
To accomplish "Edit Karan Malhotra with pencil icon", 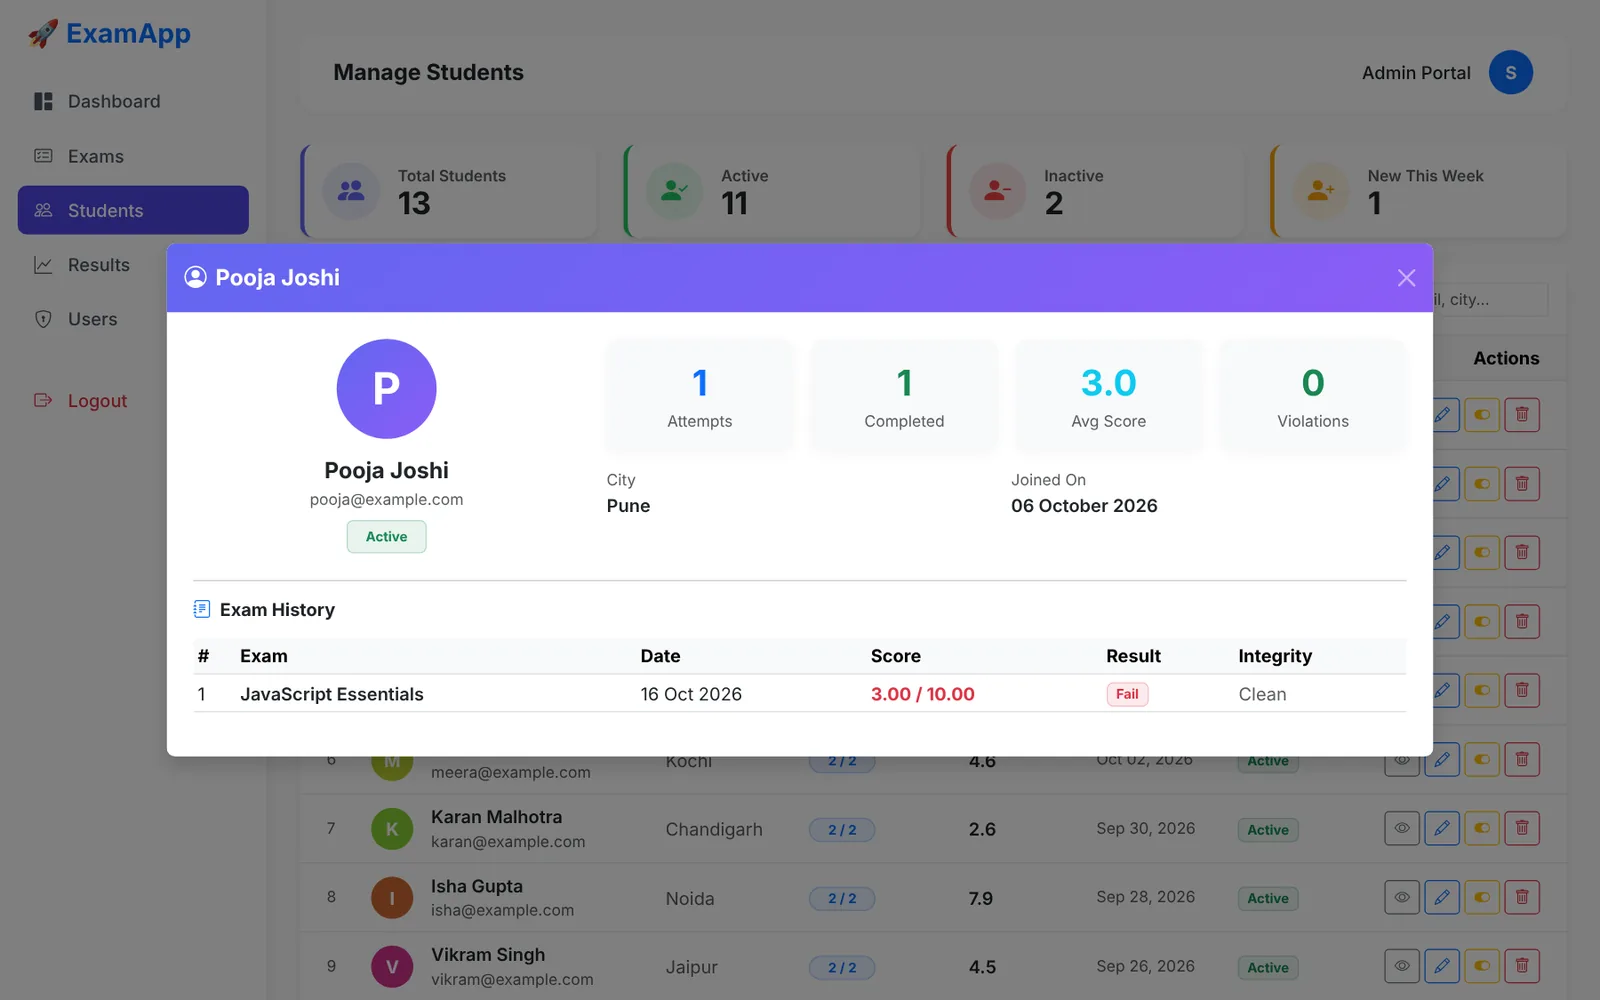I will (1442, 828).
